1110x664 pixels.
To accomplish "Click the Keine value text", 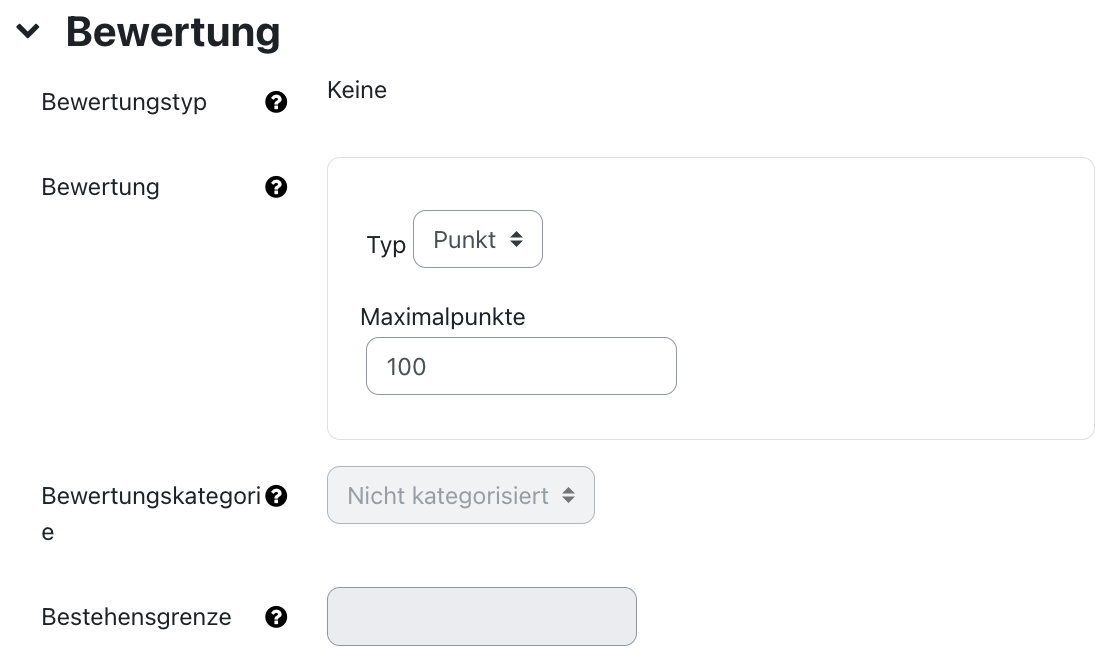I will click(x=356, y=90).
